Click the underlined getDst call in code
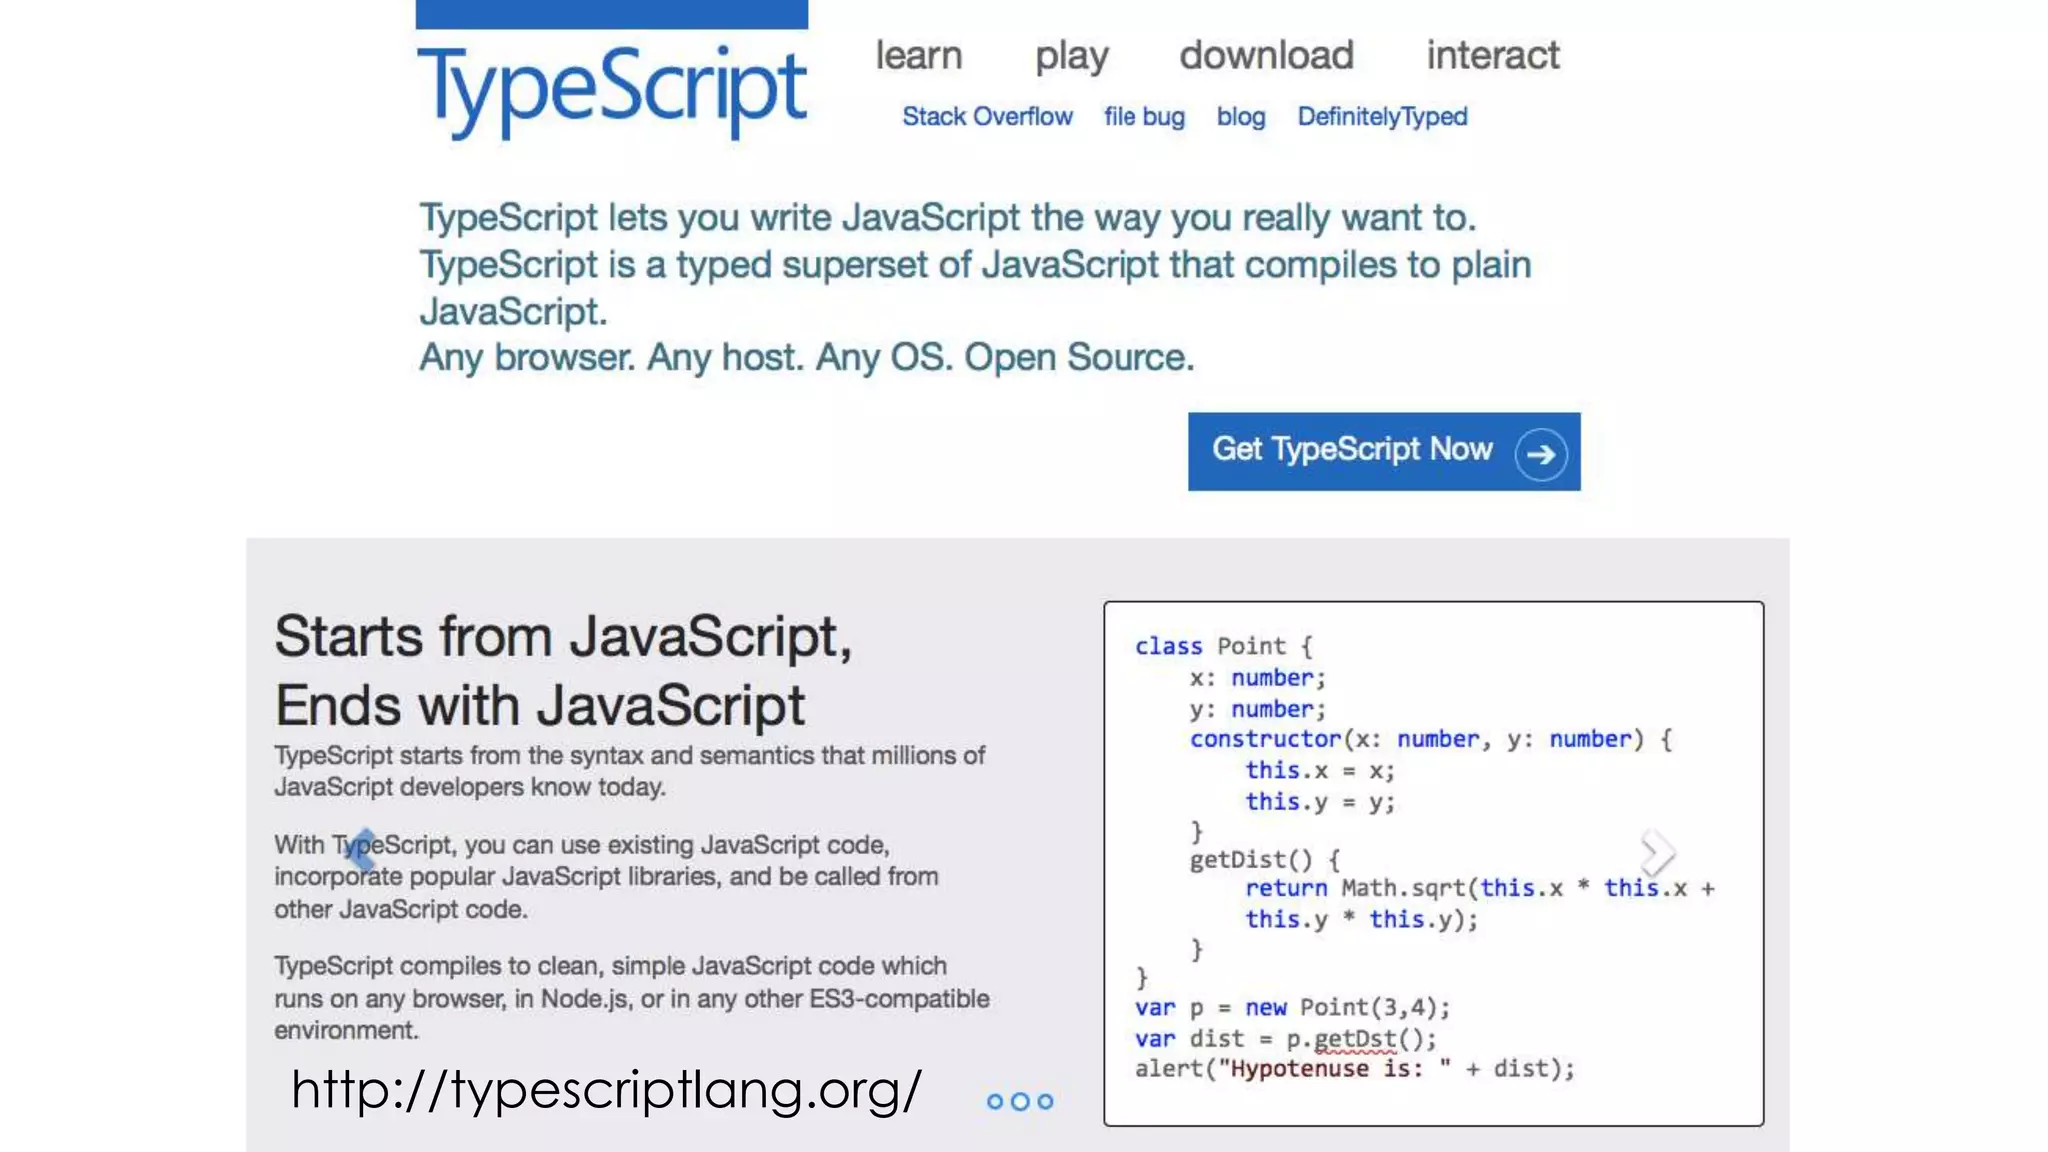The width and height of the screenshot is (2048, 1152). [1355, 1039]
